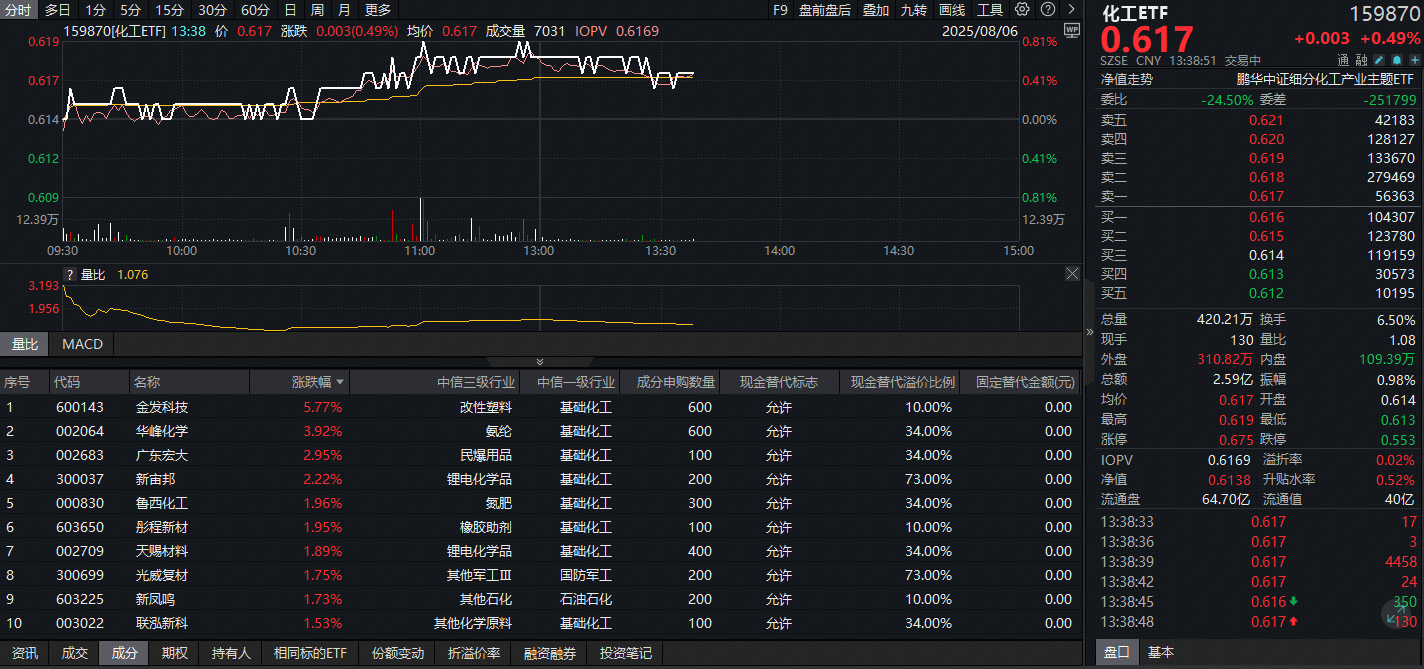Open the 资讯 news tab

[x=25, y=653]
